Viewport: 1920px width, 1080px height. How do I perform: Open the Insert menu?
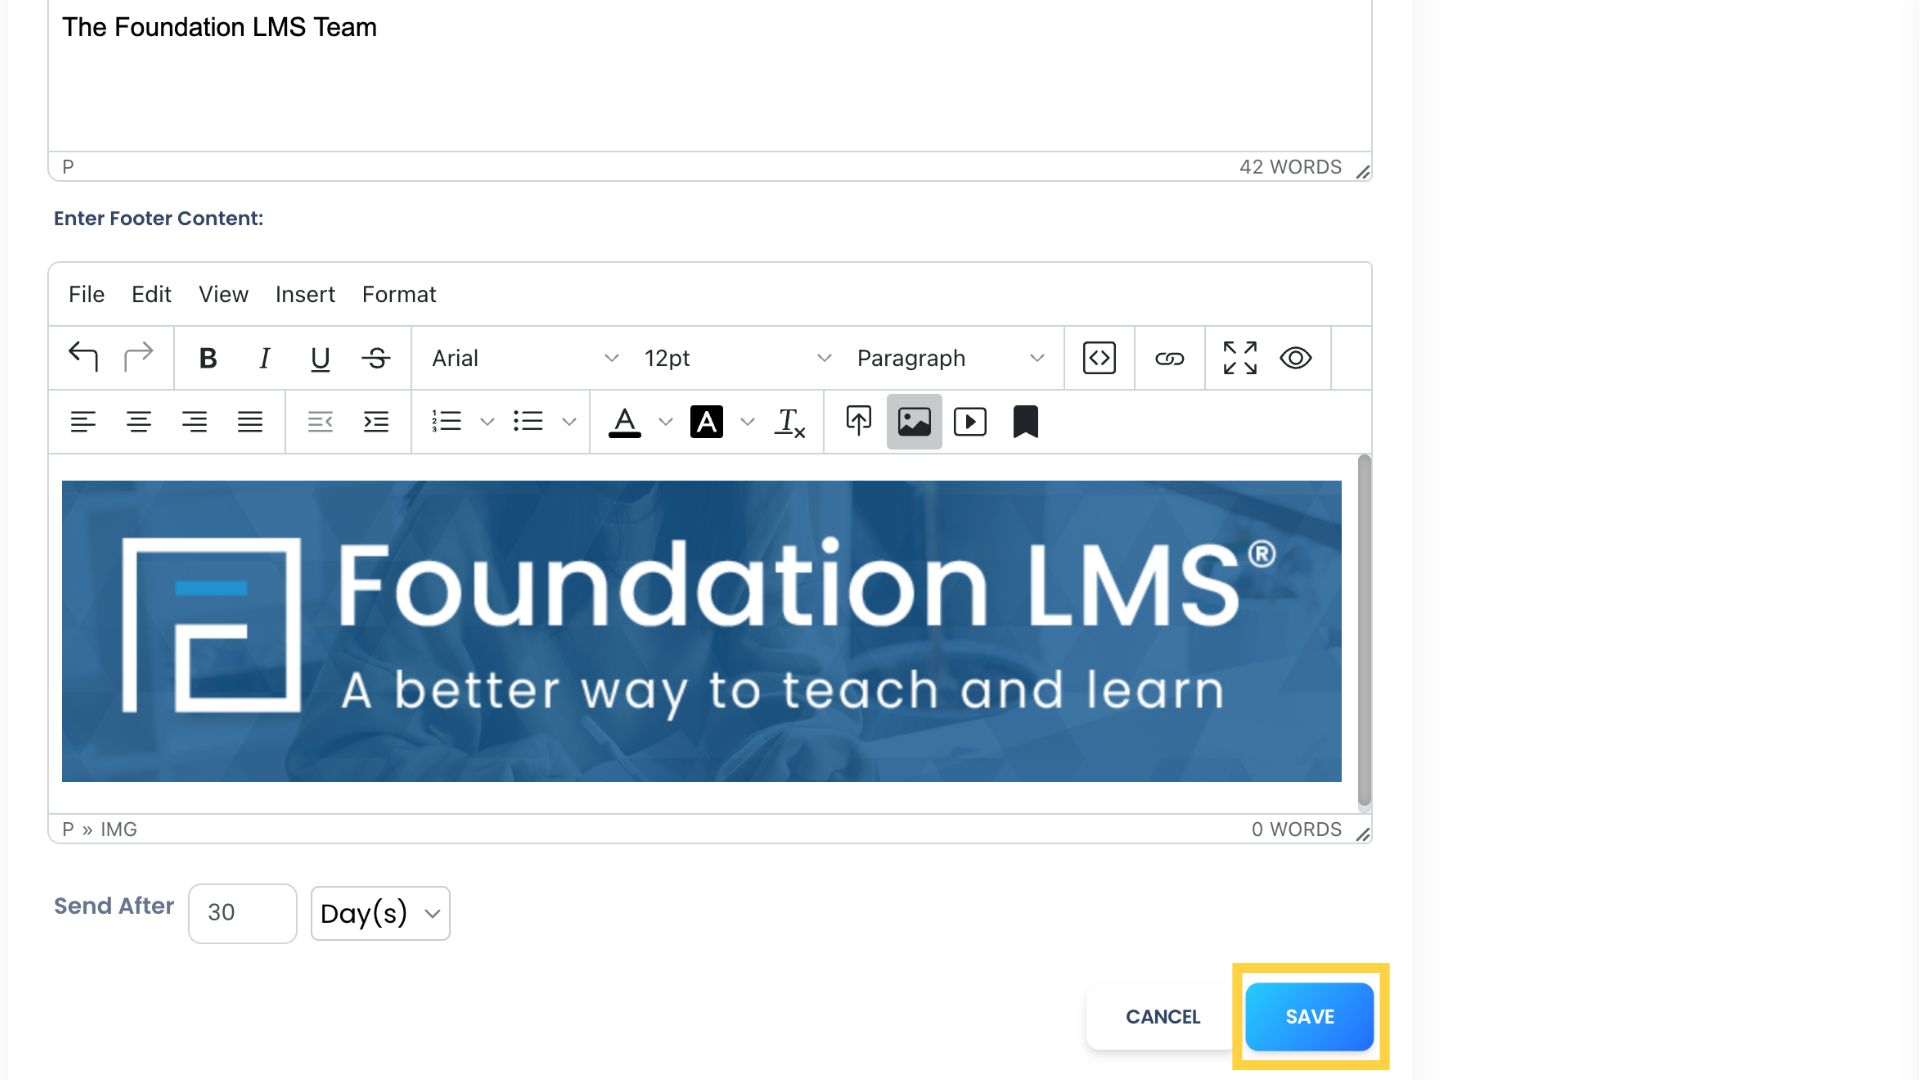click(x=306, y=293)
